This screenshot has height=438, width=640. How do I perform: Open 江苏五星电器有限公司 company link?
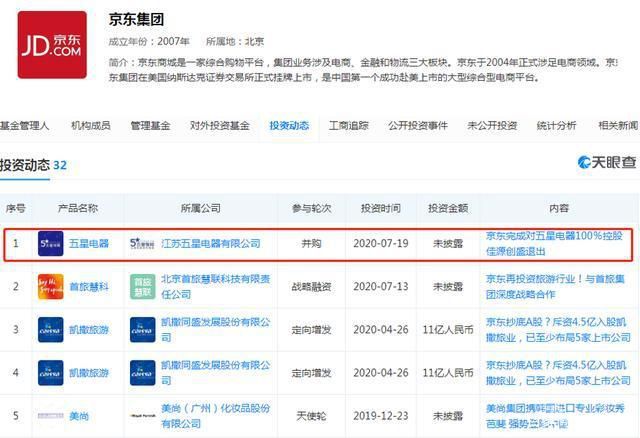click(x=211, y=244)
